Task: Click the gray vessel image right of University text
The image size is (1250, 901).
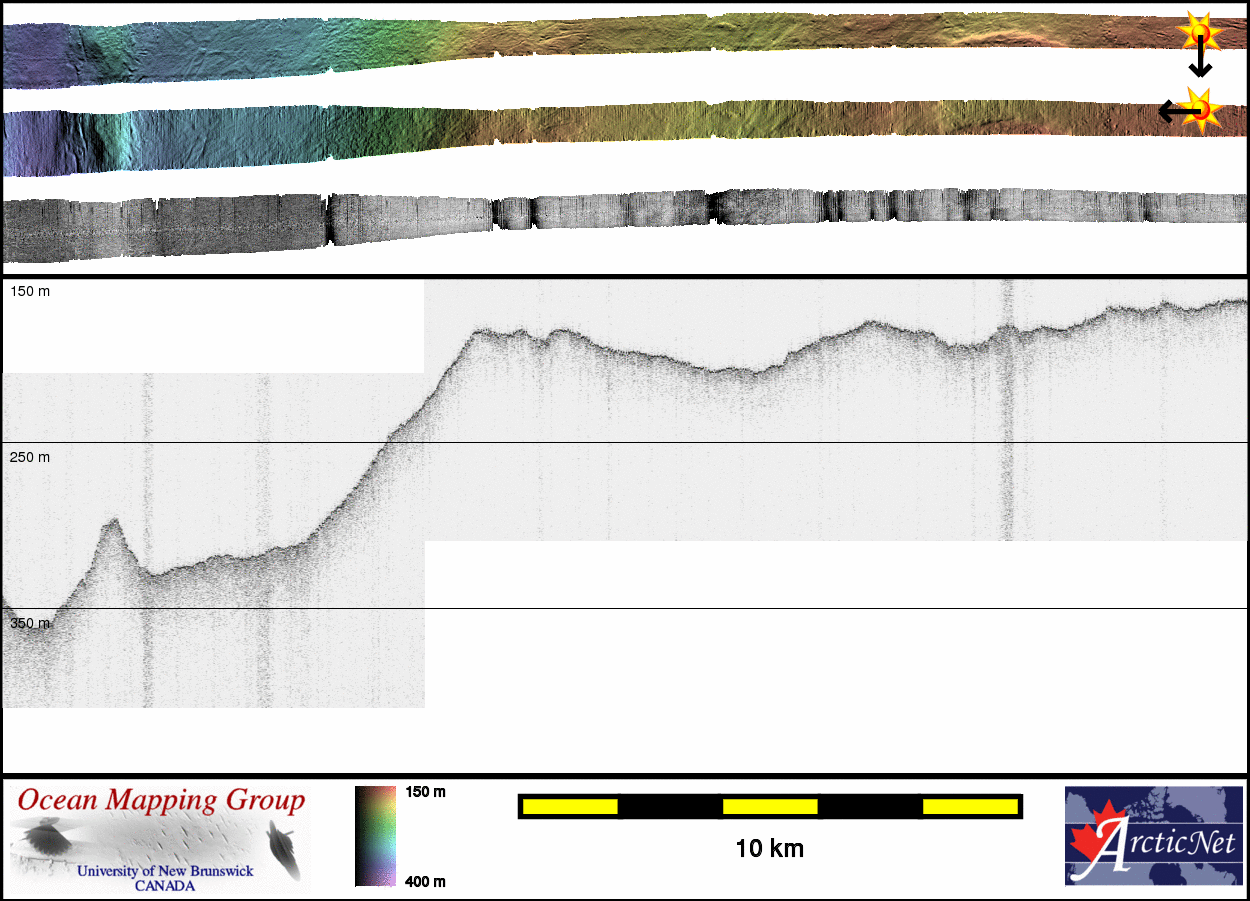Action: coord(283,848)
